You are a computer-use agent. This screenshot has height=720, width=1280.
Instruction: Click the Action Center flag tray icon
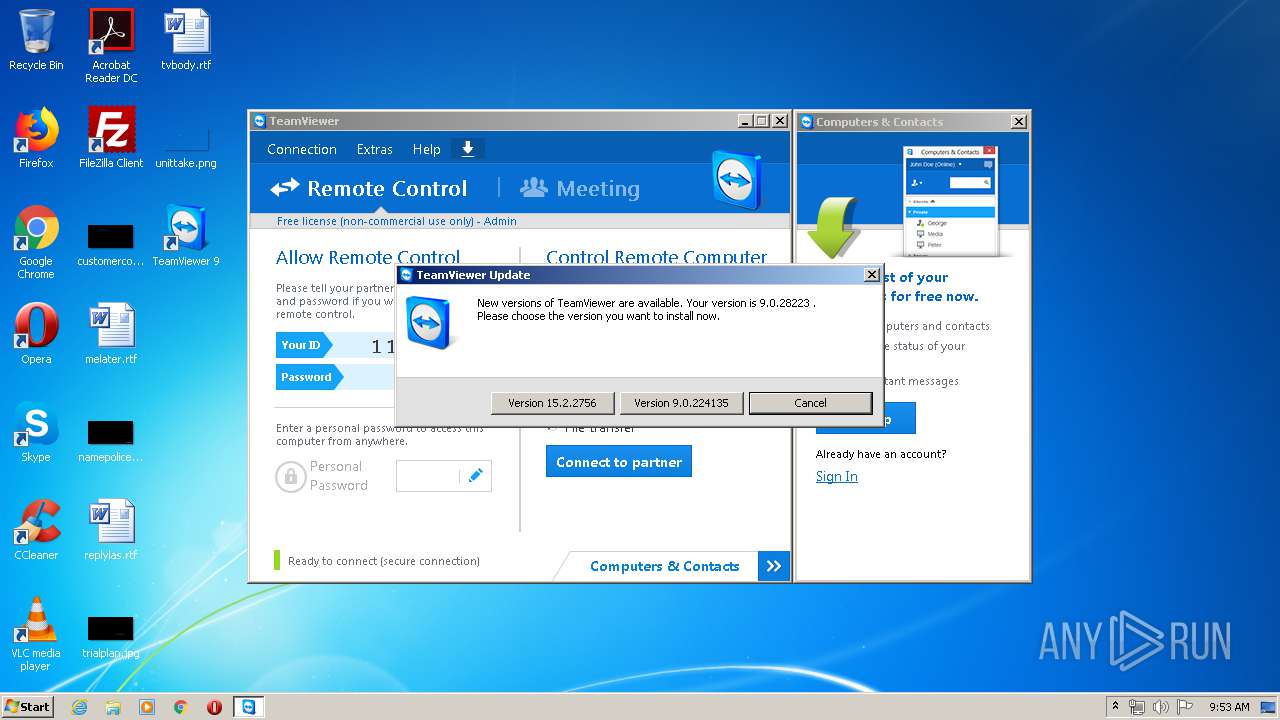[1183, 707]
